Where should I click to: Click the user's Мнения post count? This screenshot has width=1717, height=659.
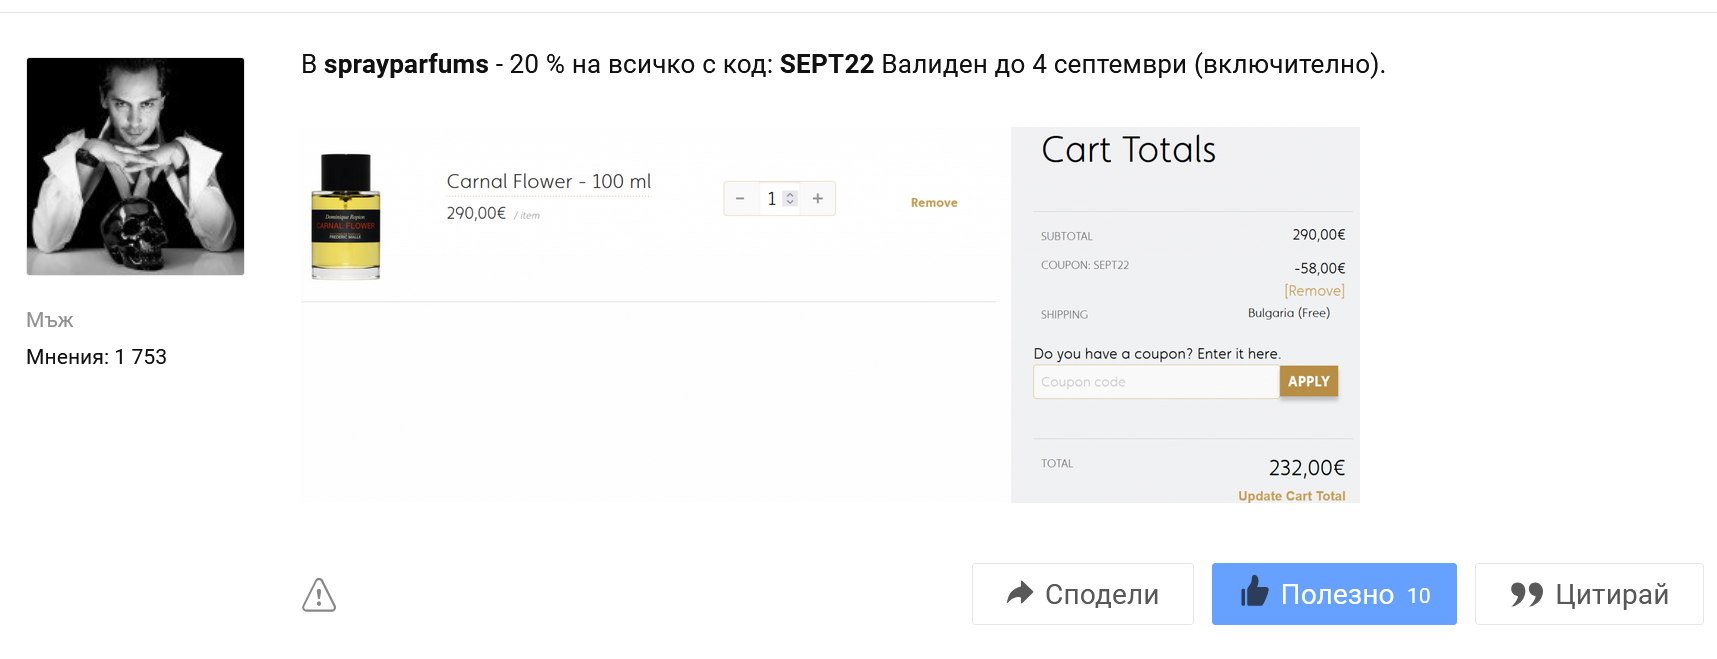pos(96,357)
